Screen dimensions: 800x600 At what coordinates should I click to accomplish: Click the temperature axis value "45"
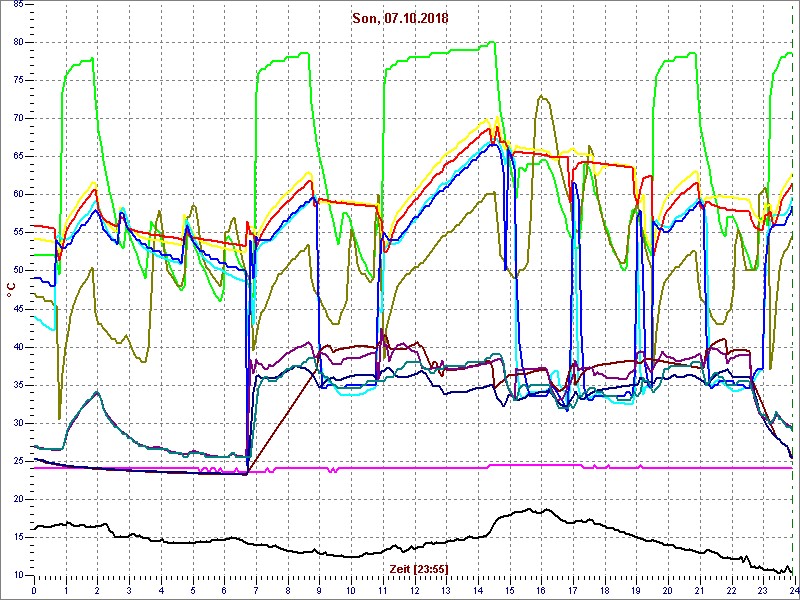coord(17,309)
